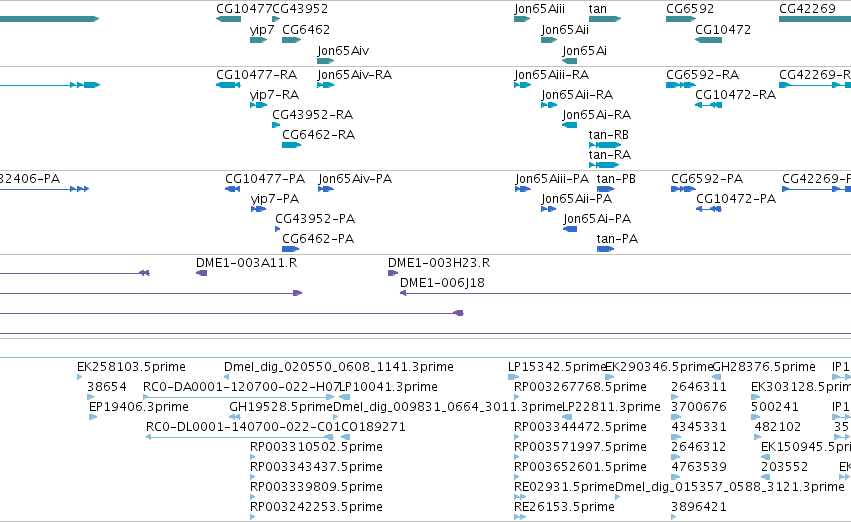Select transcript CG6462-RA
The height and width of the screenshot is (522, 851).
pos(318,135)
